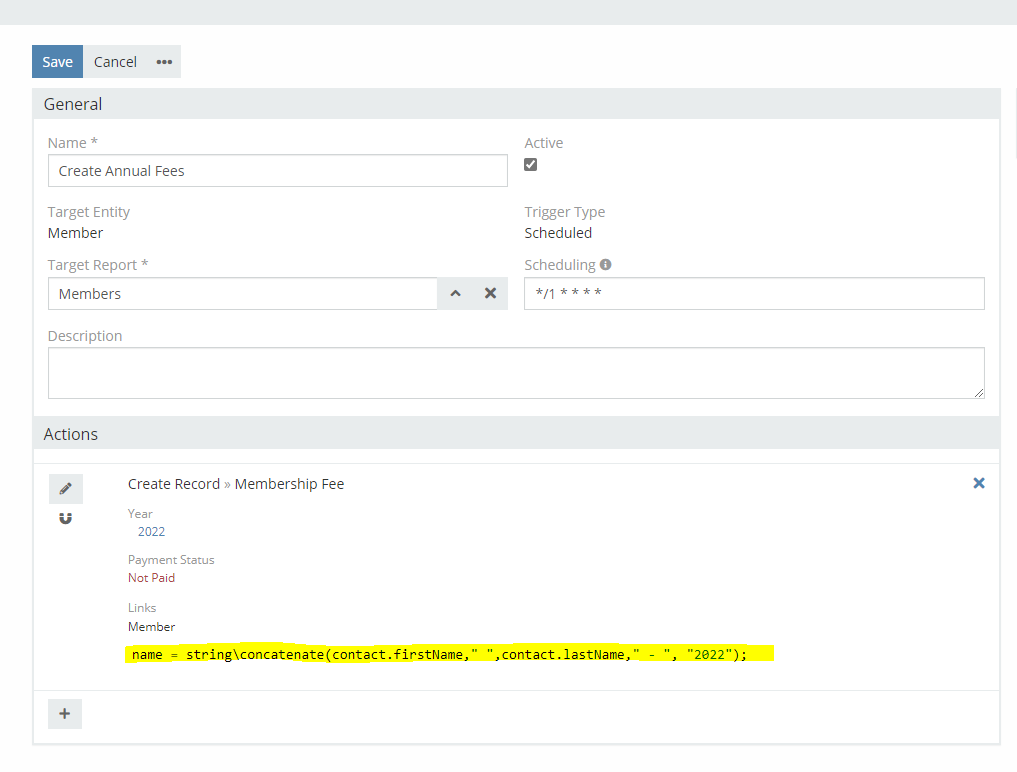Click the 'Create Record » Membership Fee' title

point(236,484)
